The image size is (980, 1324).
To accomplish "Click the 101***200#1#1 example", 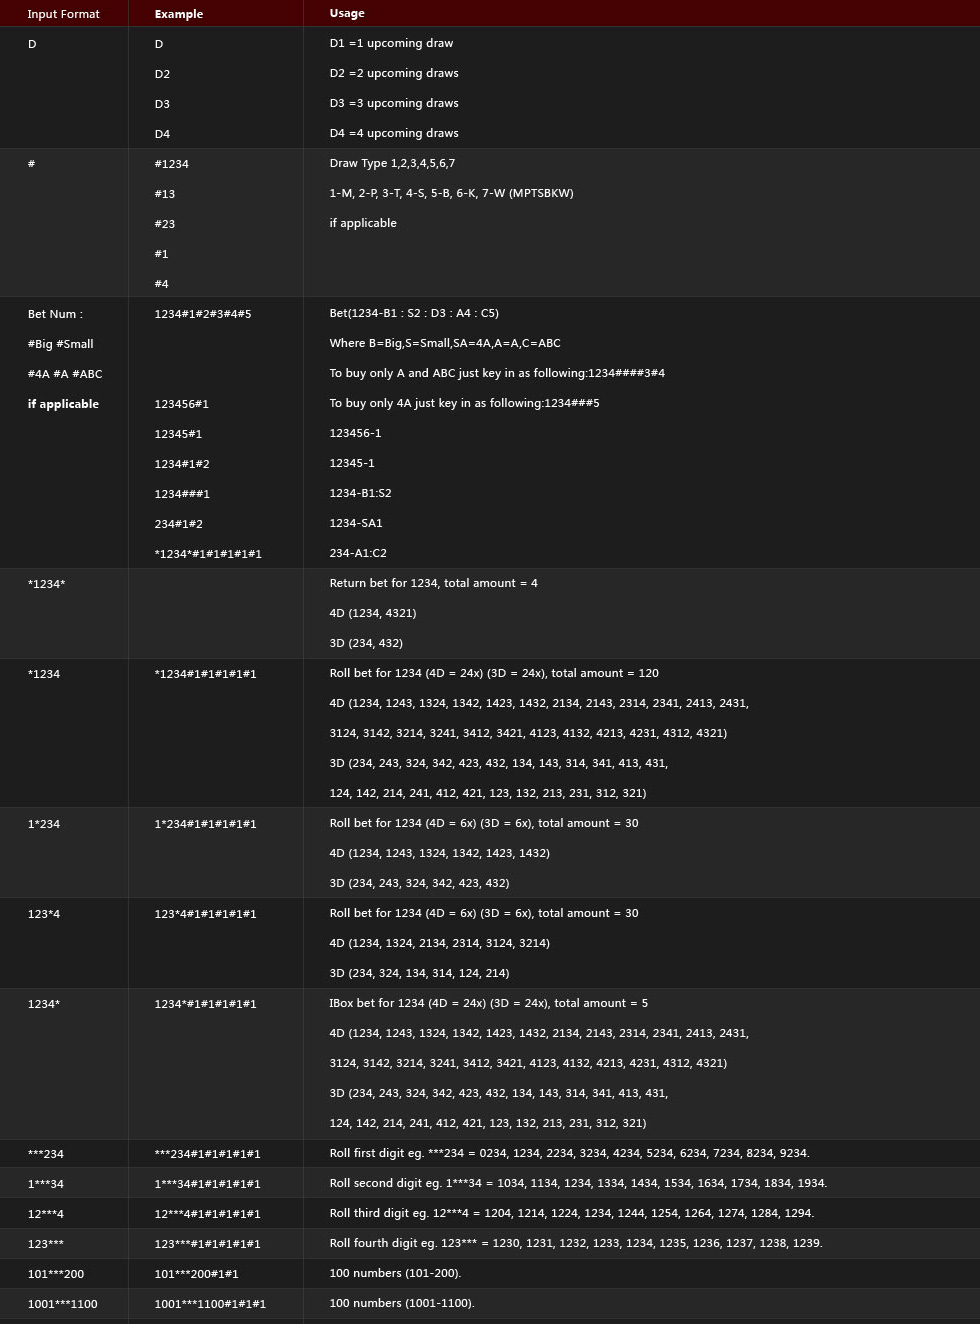I will point(197,1274).
